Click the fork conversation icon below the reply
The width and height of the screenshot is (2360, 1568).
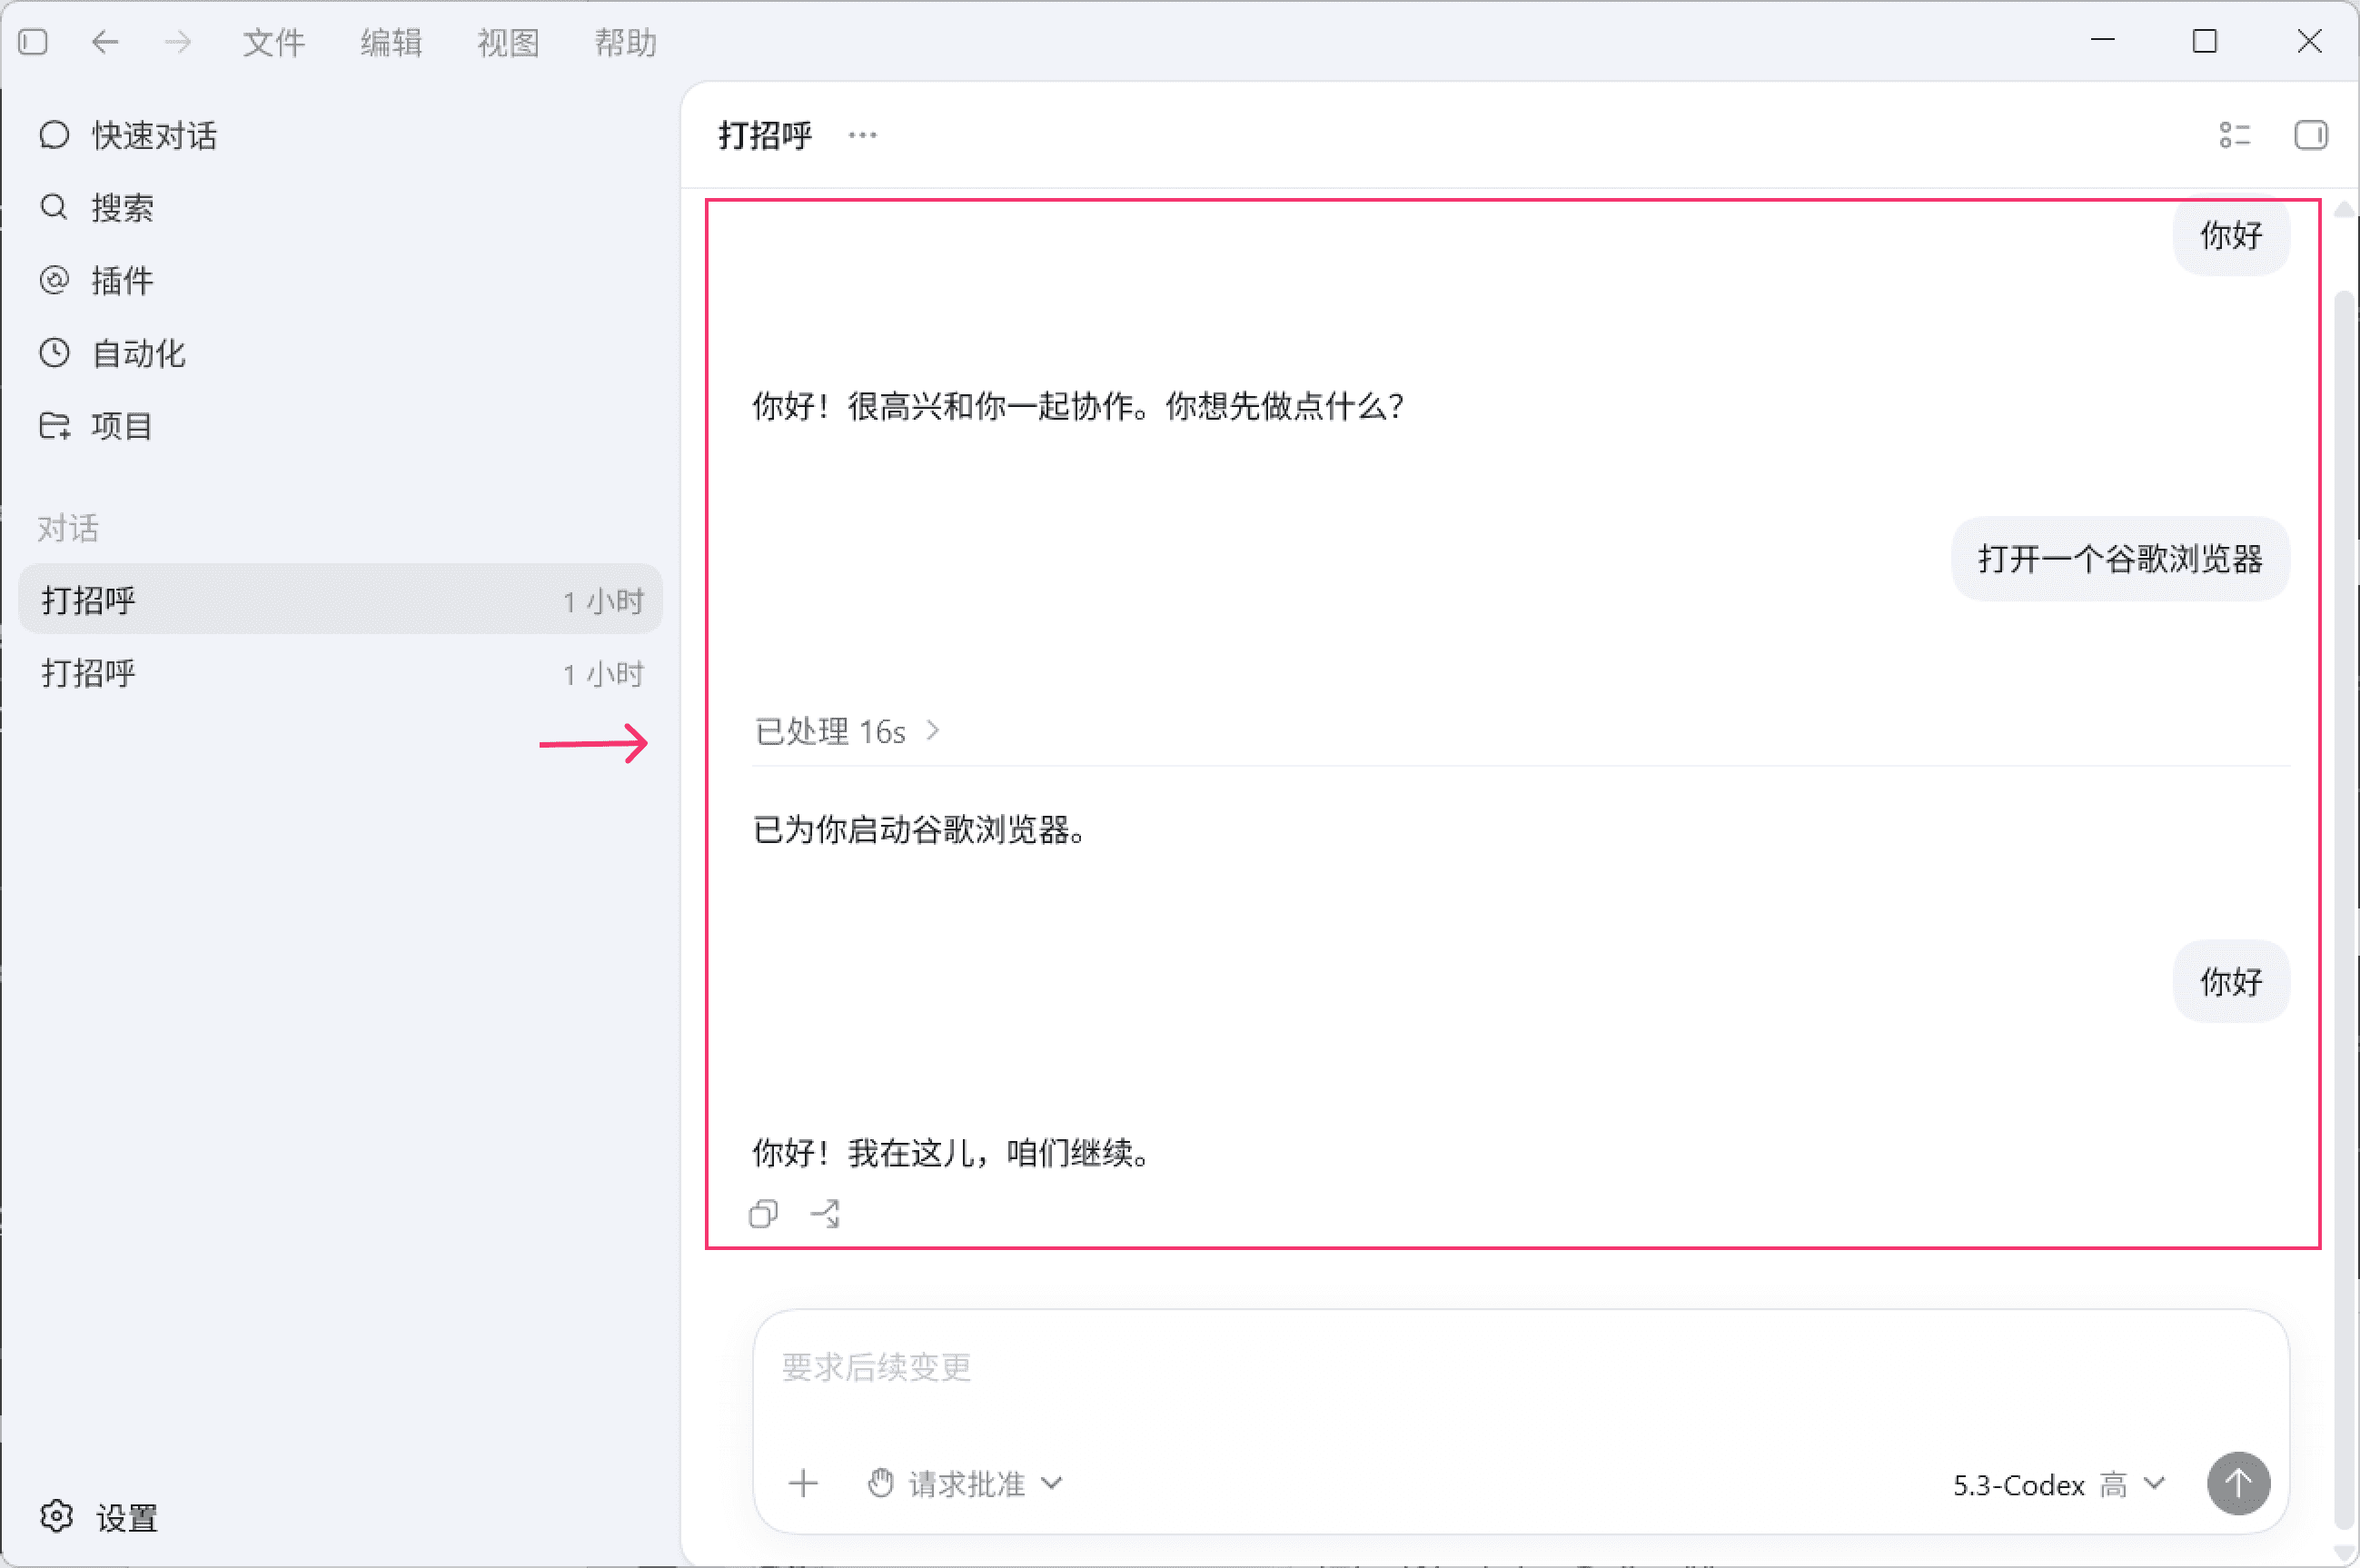[825, 1214]
